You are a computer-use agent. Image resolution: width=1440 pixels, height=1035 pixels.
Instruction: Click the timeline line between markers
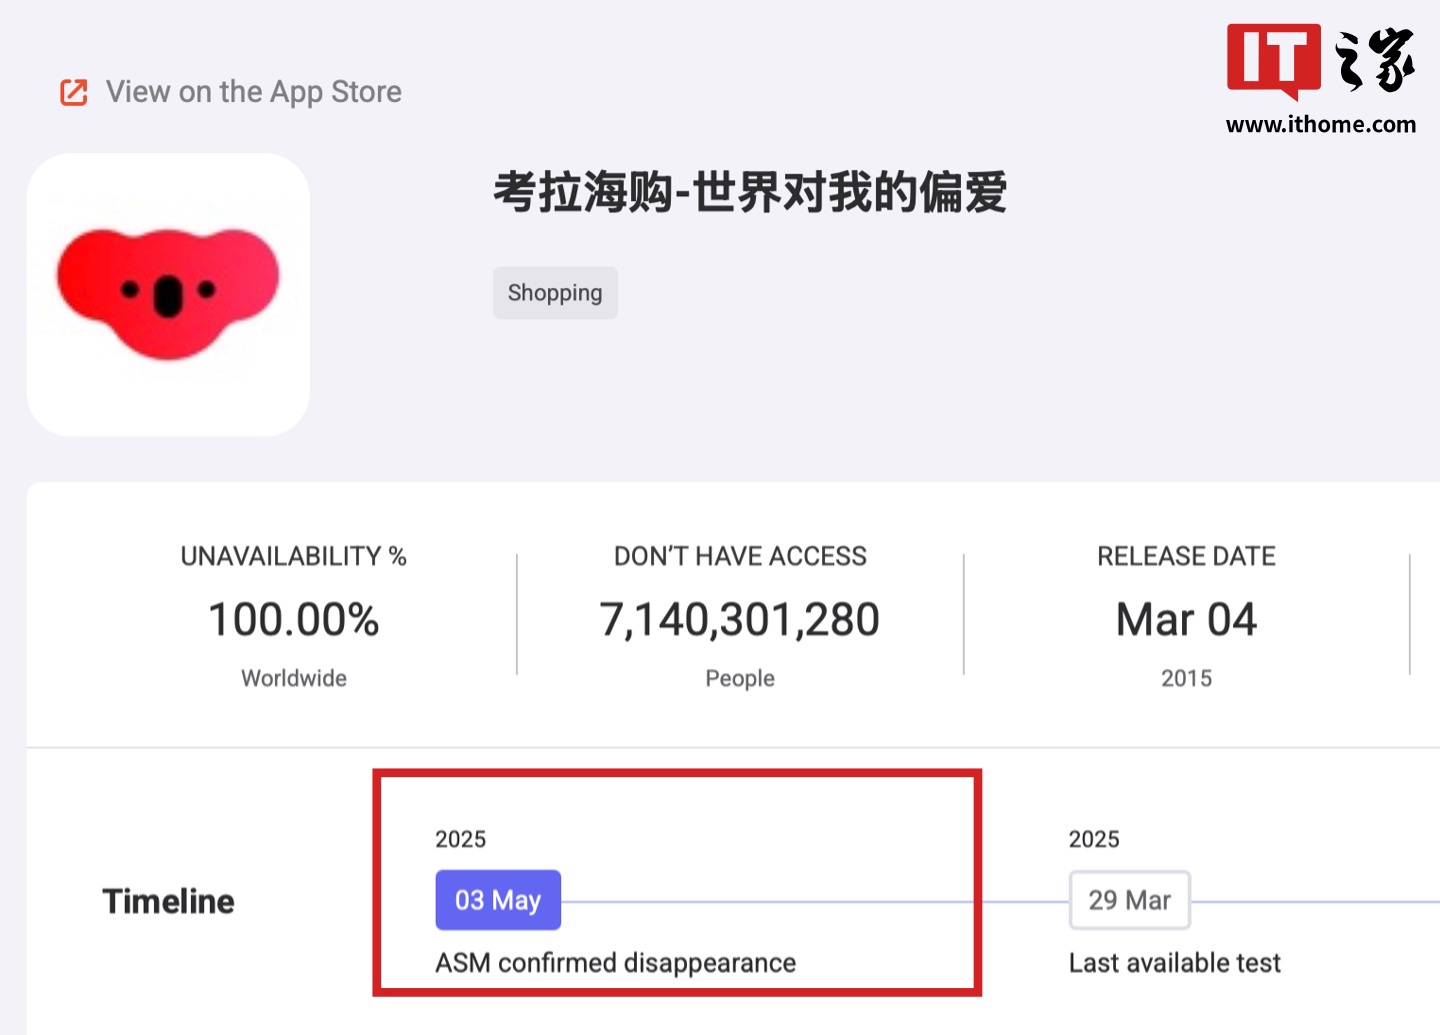click(815, 901)
